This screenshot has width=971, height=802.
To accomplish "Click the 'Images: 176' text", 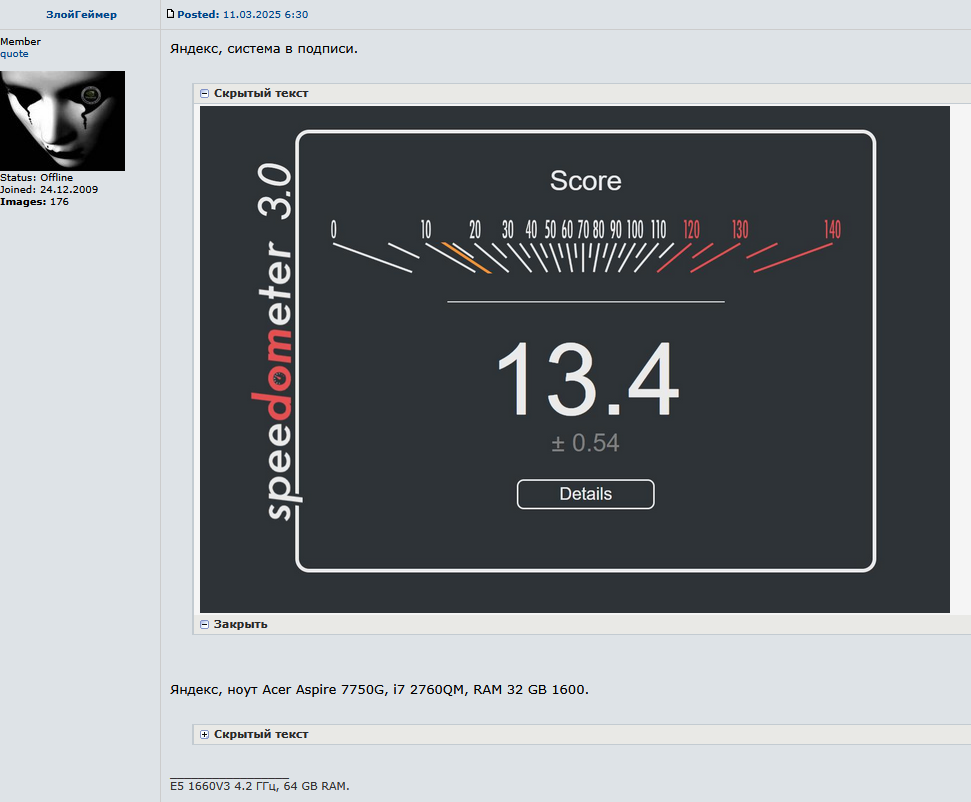I will [x=34, y=202].
